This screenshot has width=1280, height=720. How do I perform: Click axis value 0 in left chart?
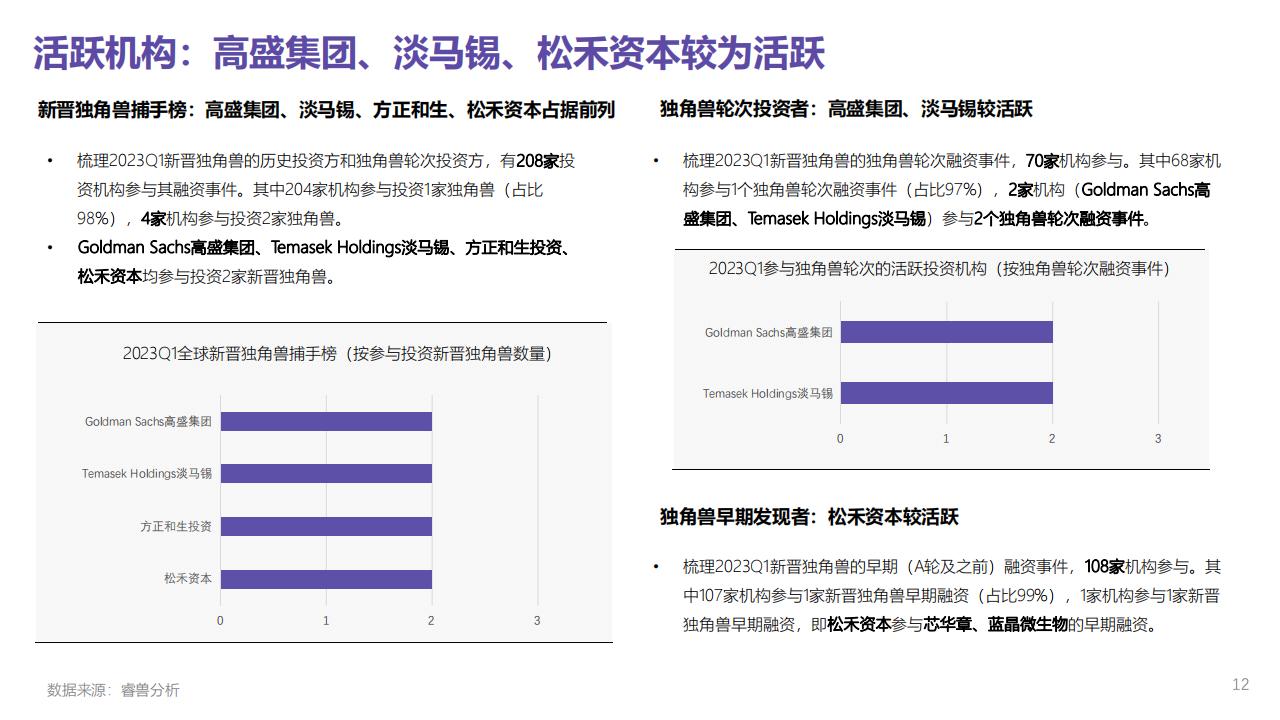(220, 621)
